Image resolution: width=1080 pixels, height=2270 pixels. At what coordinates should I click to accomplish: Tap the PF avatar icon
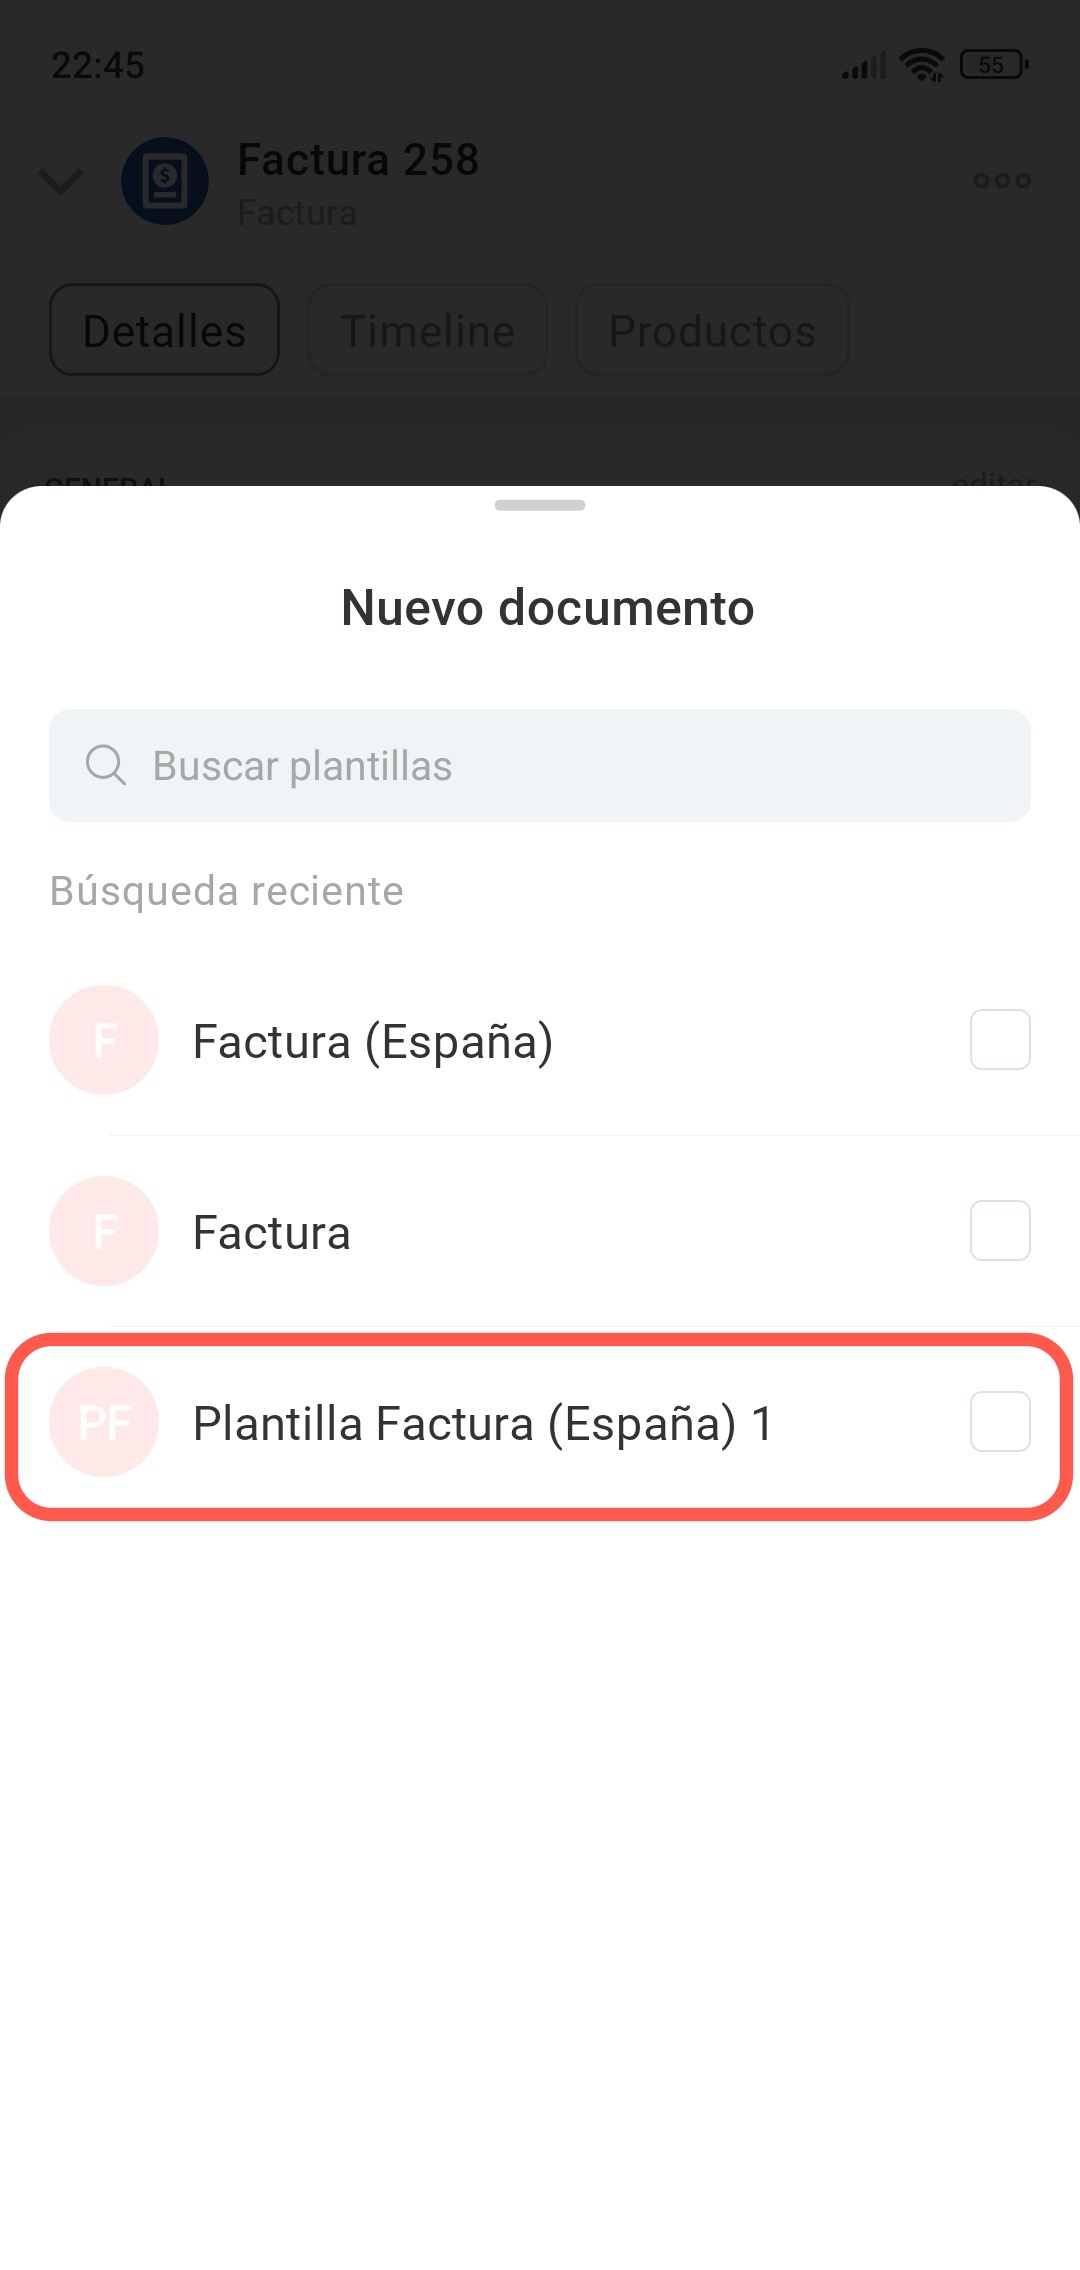(x=104, y=1422)
